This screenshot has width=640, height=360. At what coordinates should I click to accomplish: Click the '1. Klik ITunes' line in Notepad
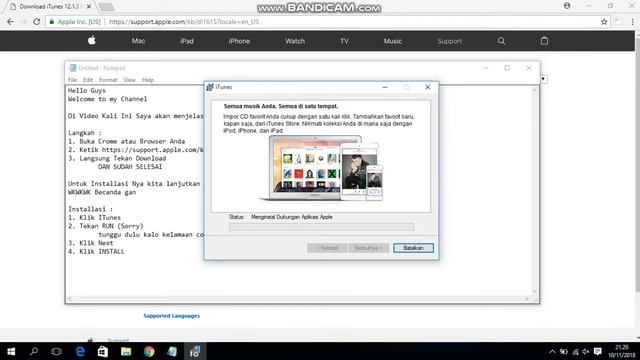94,217
